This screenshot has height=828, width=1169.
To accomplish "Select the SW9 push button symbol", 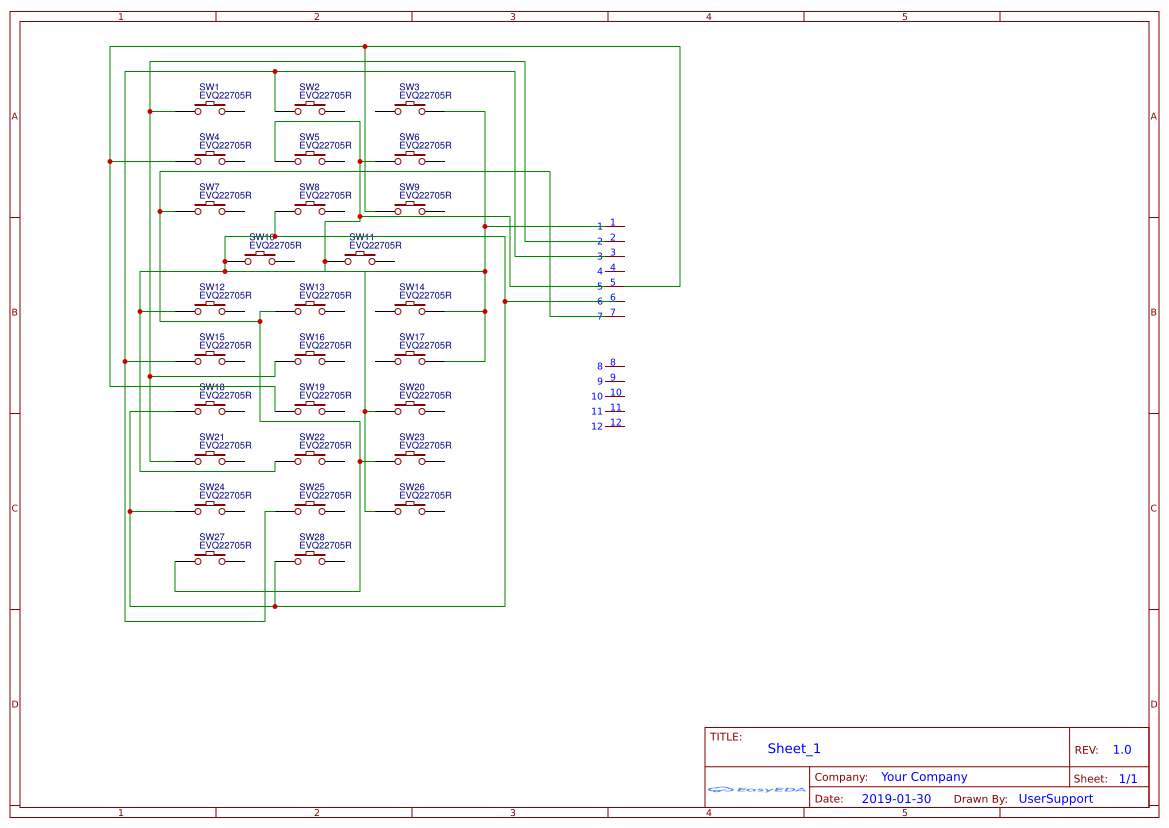I will [x=410, y=210].
